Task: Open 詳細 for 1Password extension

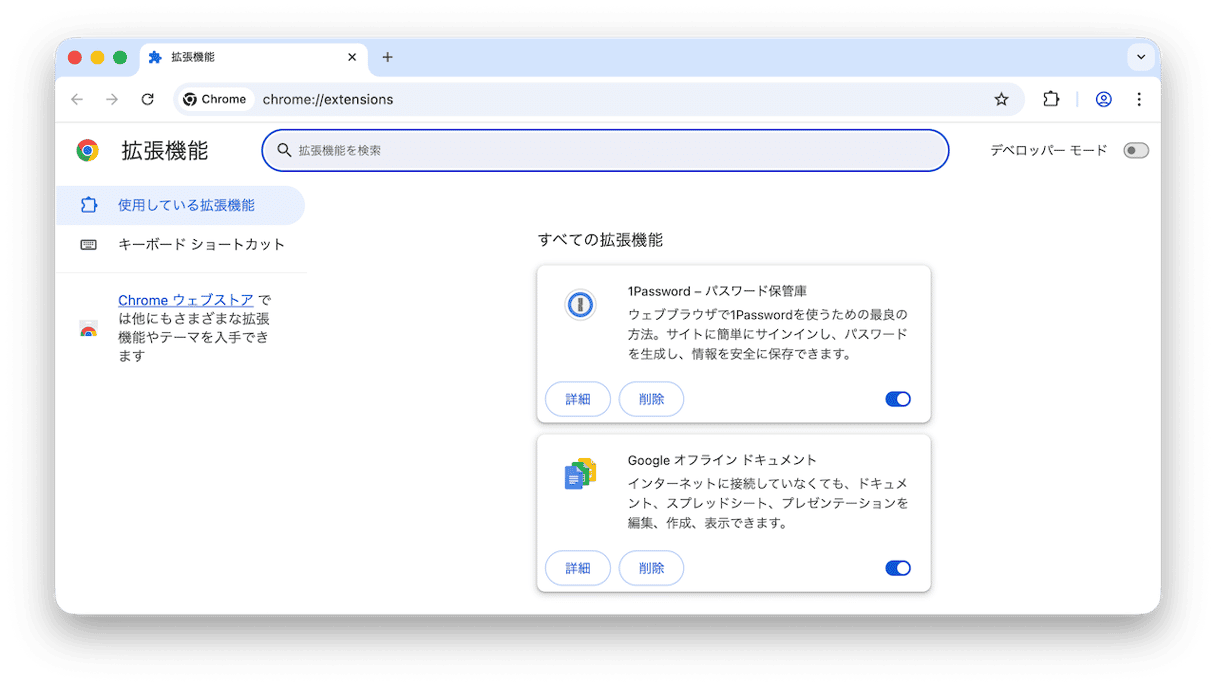Action: (578, 399)
